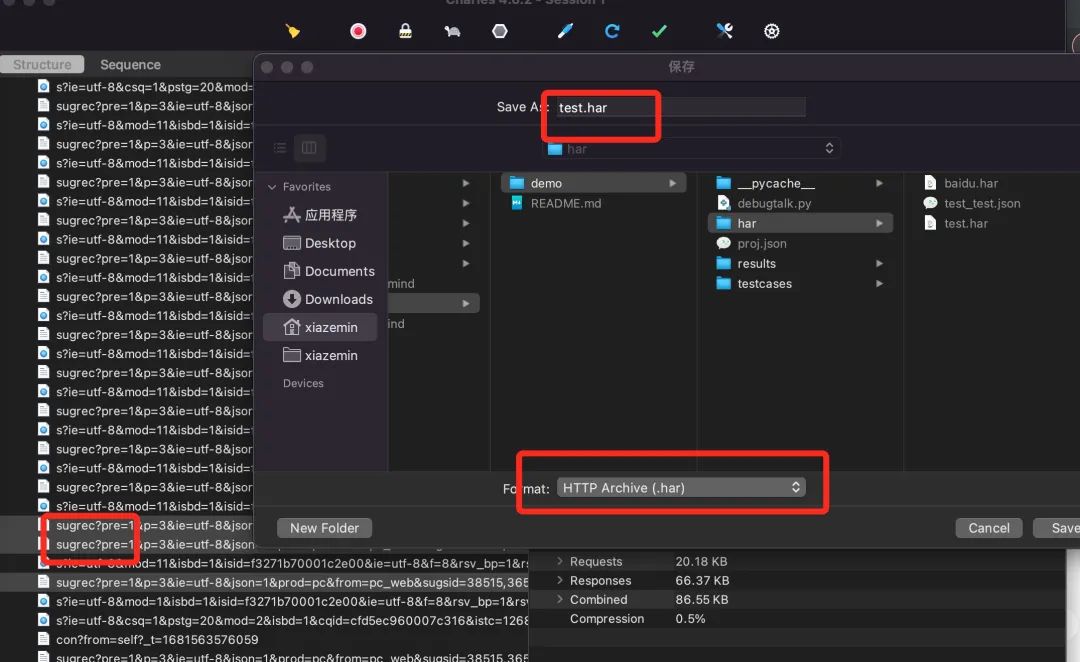Viewport: 1080px width, 662px height.
Task: Open the Format HTTP Archive dropdown
Action: coord(681,488)
